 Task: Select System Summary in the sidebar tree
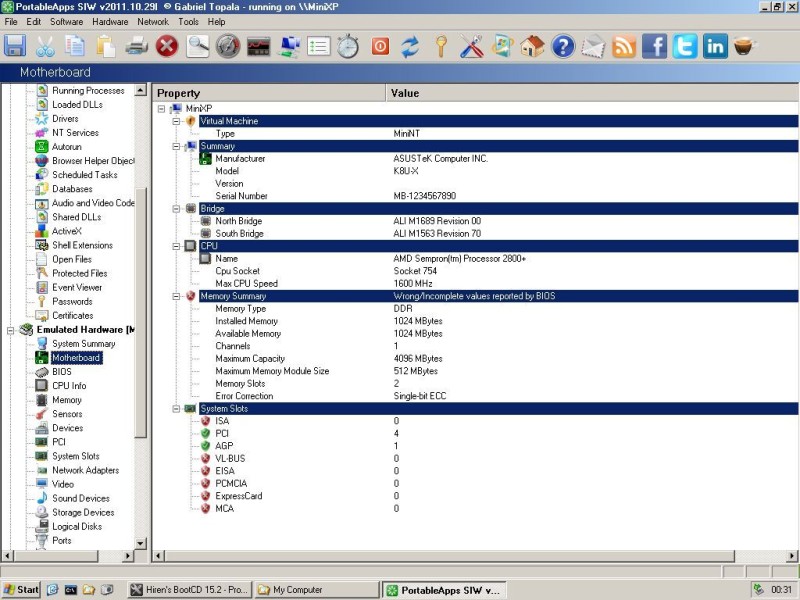(83, 344)
